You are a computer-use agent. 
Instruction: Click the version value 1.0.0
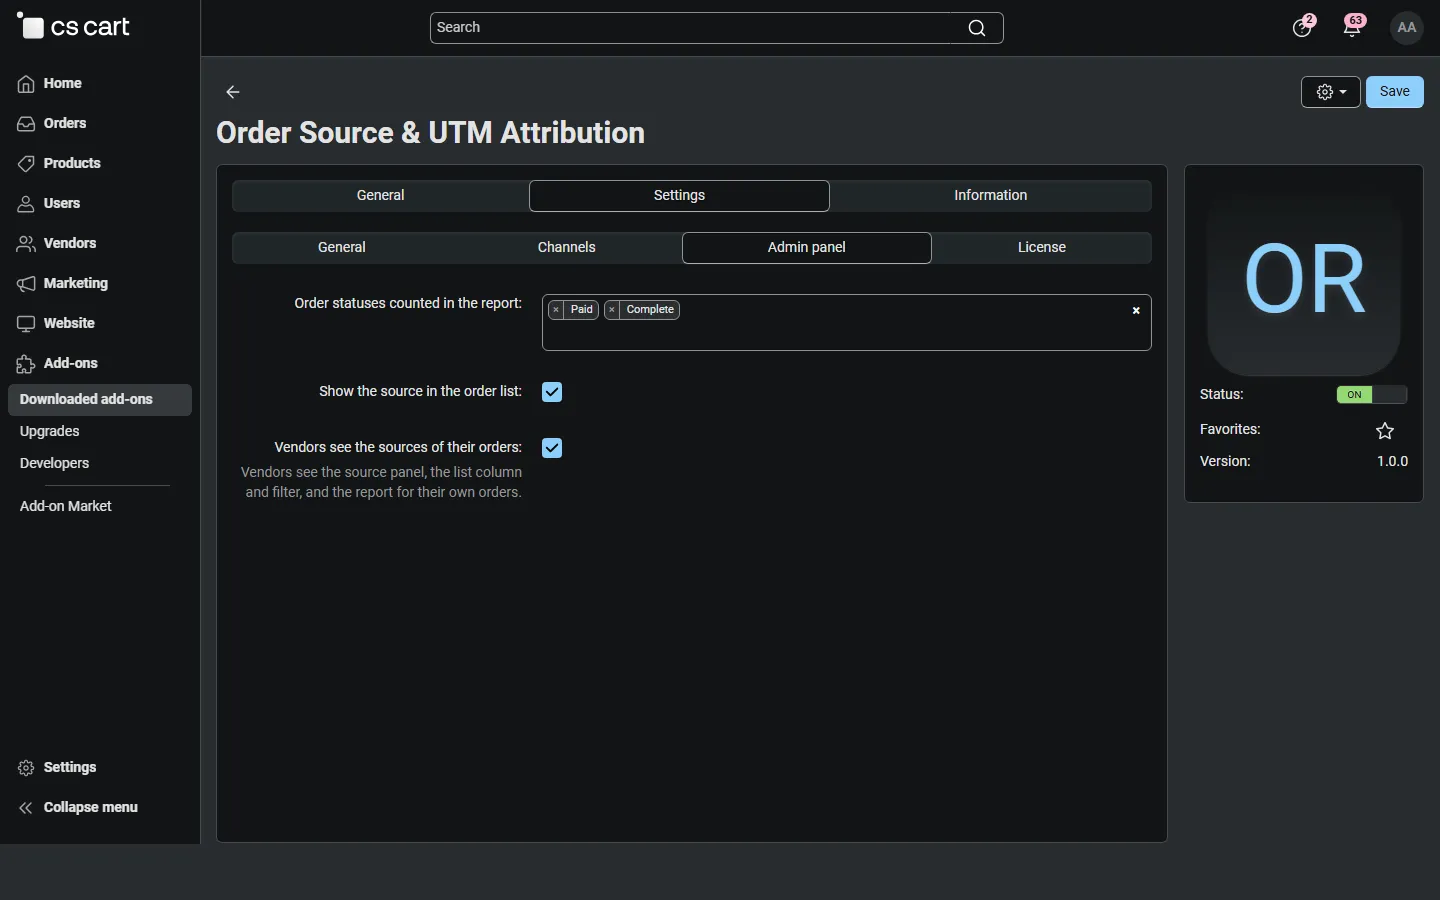click(x=1393, y=462)
